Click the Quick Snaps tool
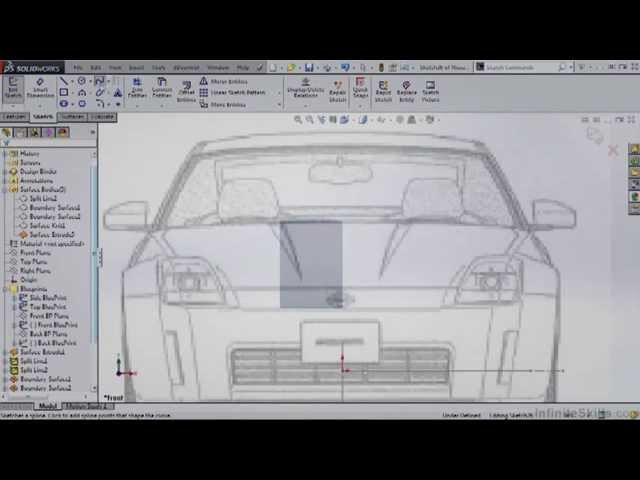Image resolution: width=640 pixels, height=480 pixels. pos(360,88)
